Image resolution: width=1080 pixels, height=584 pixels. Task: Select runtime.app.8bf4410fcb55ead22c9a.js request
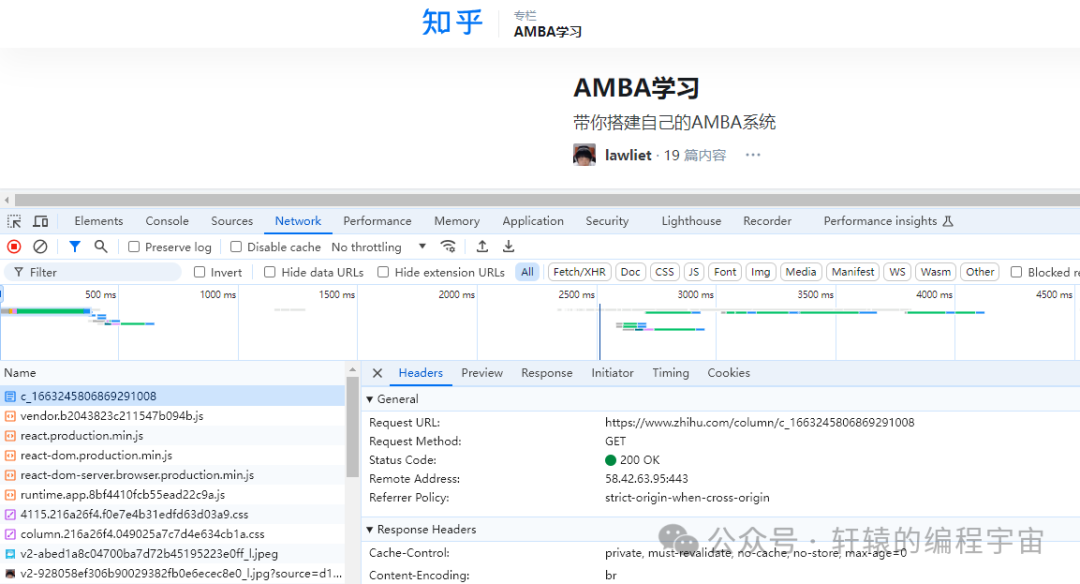172,494
